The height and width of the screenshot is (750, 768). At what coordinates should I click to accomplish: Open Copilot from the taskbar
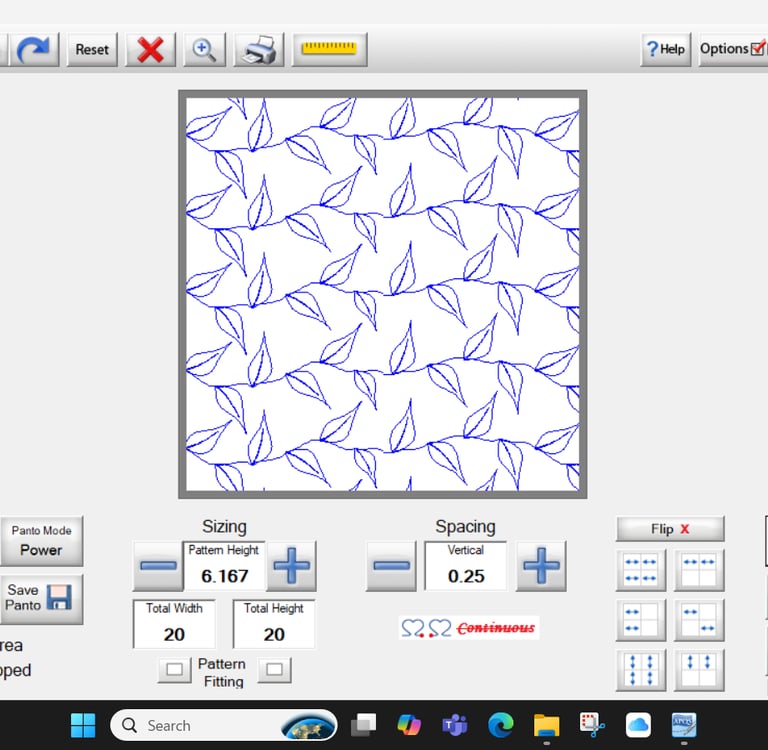pyautogui.click(x=409, y=725)
